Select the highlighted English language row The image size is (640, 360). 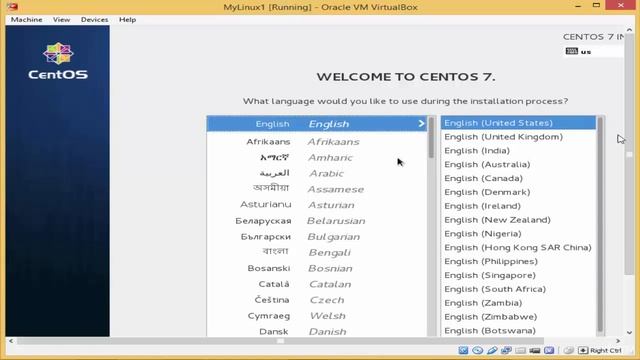(317, 124)
